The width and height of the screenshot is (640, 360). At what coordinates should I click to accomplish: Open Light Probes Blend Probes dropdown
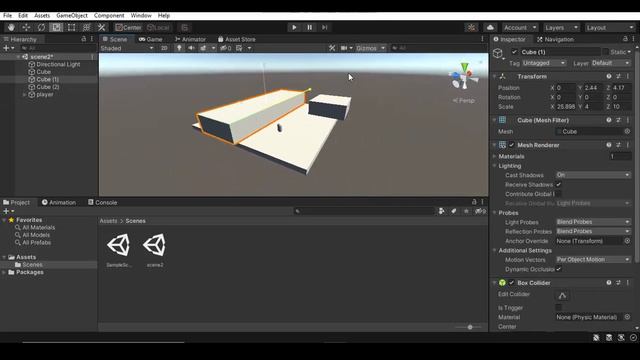[x=593, y=222]
